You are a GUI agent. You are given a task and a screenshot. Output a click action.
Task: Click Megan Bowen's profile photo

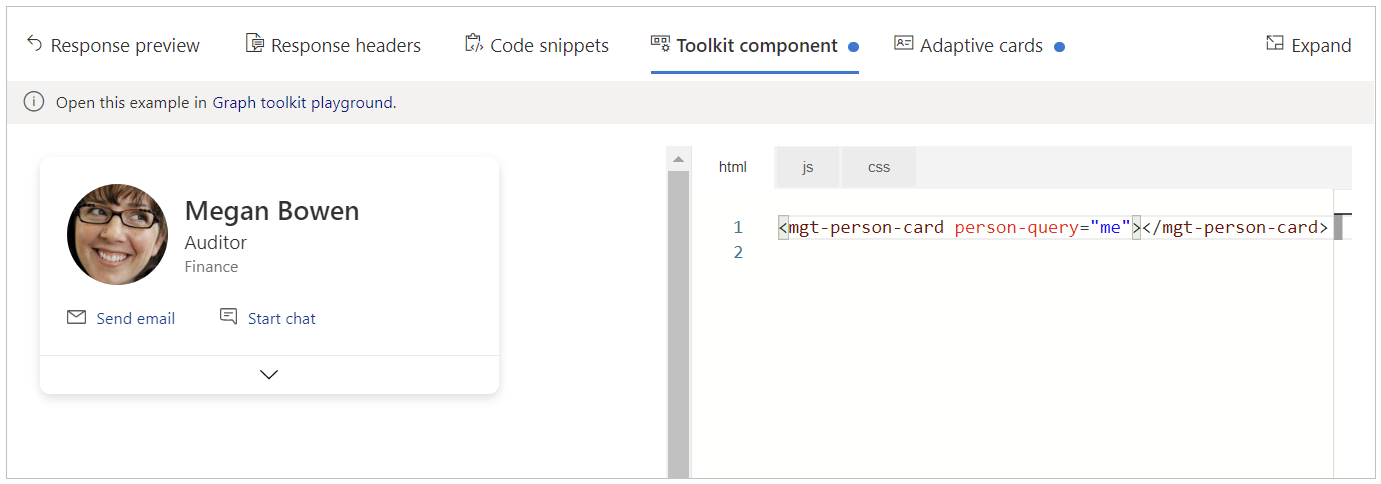point(117,234)
